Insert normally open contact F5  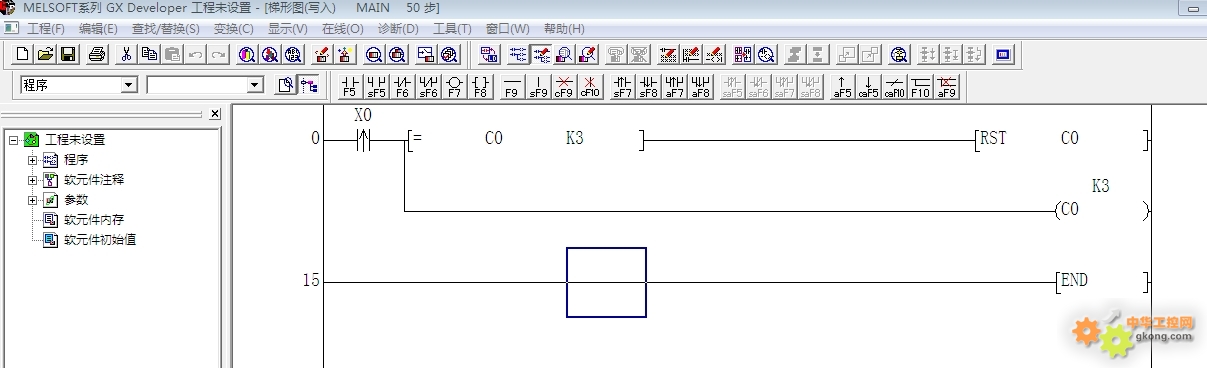tap(349, 86)
